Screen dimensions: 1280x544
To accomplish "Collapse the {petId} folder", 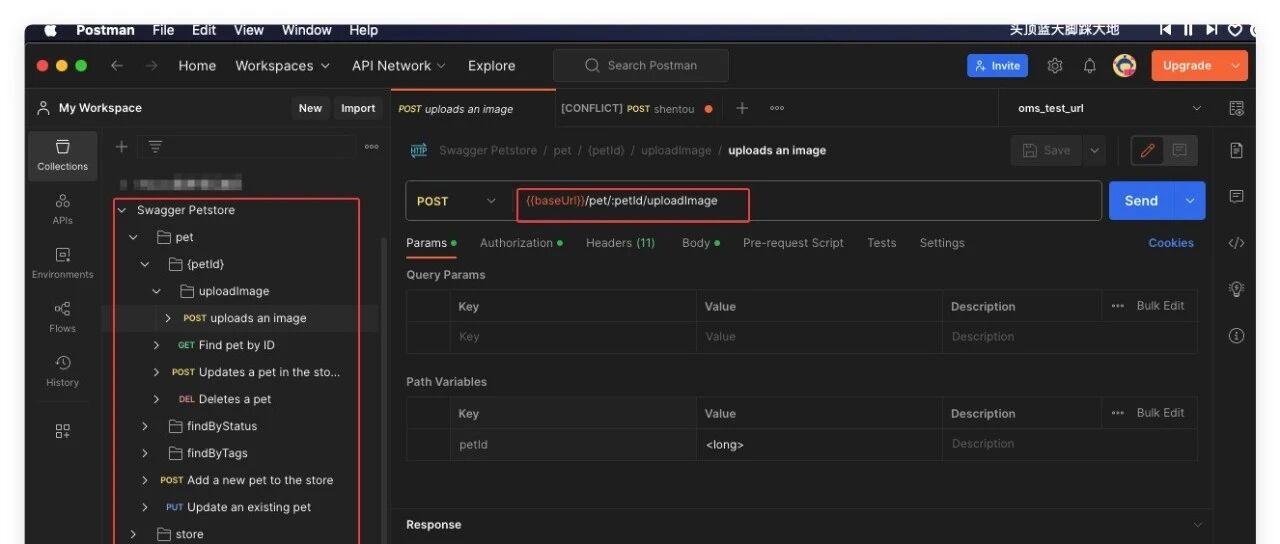I will coord(145,265).
